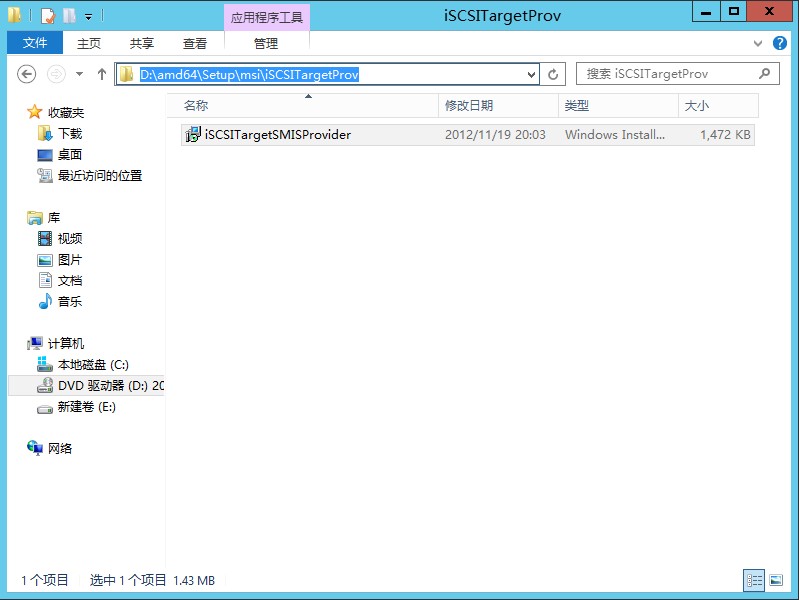Click the 计算机 computer icon
799x600 pixels.
[35, 344]
